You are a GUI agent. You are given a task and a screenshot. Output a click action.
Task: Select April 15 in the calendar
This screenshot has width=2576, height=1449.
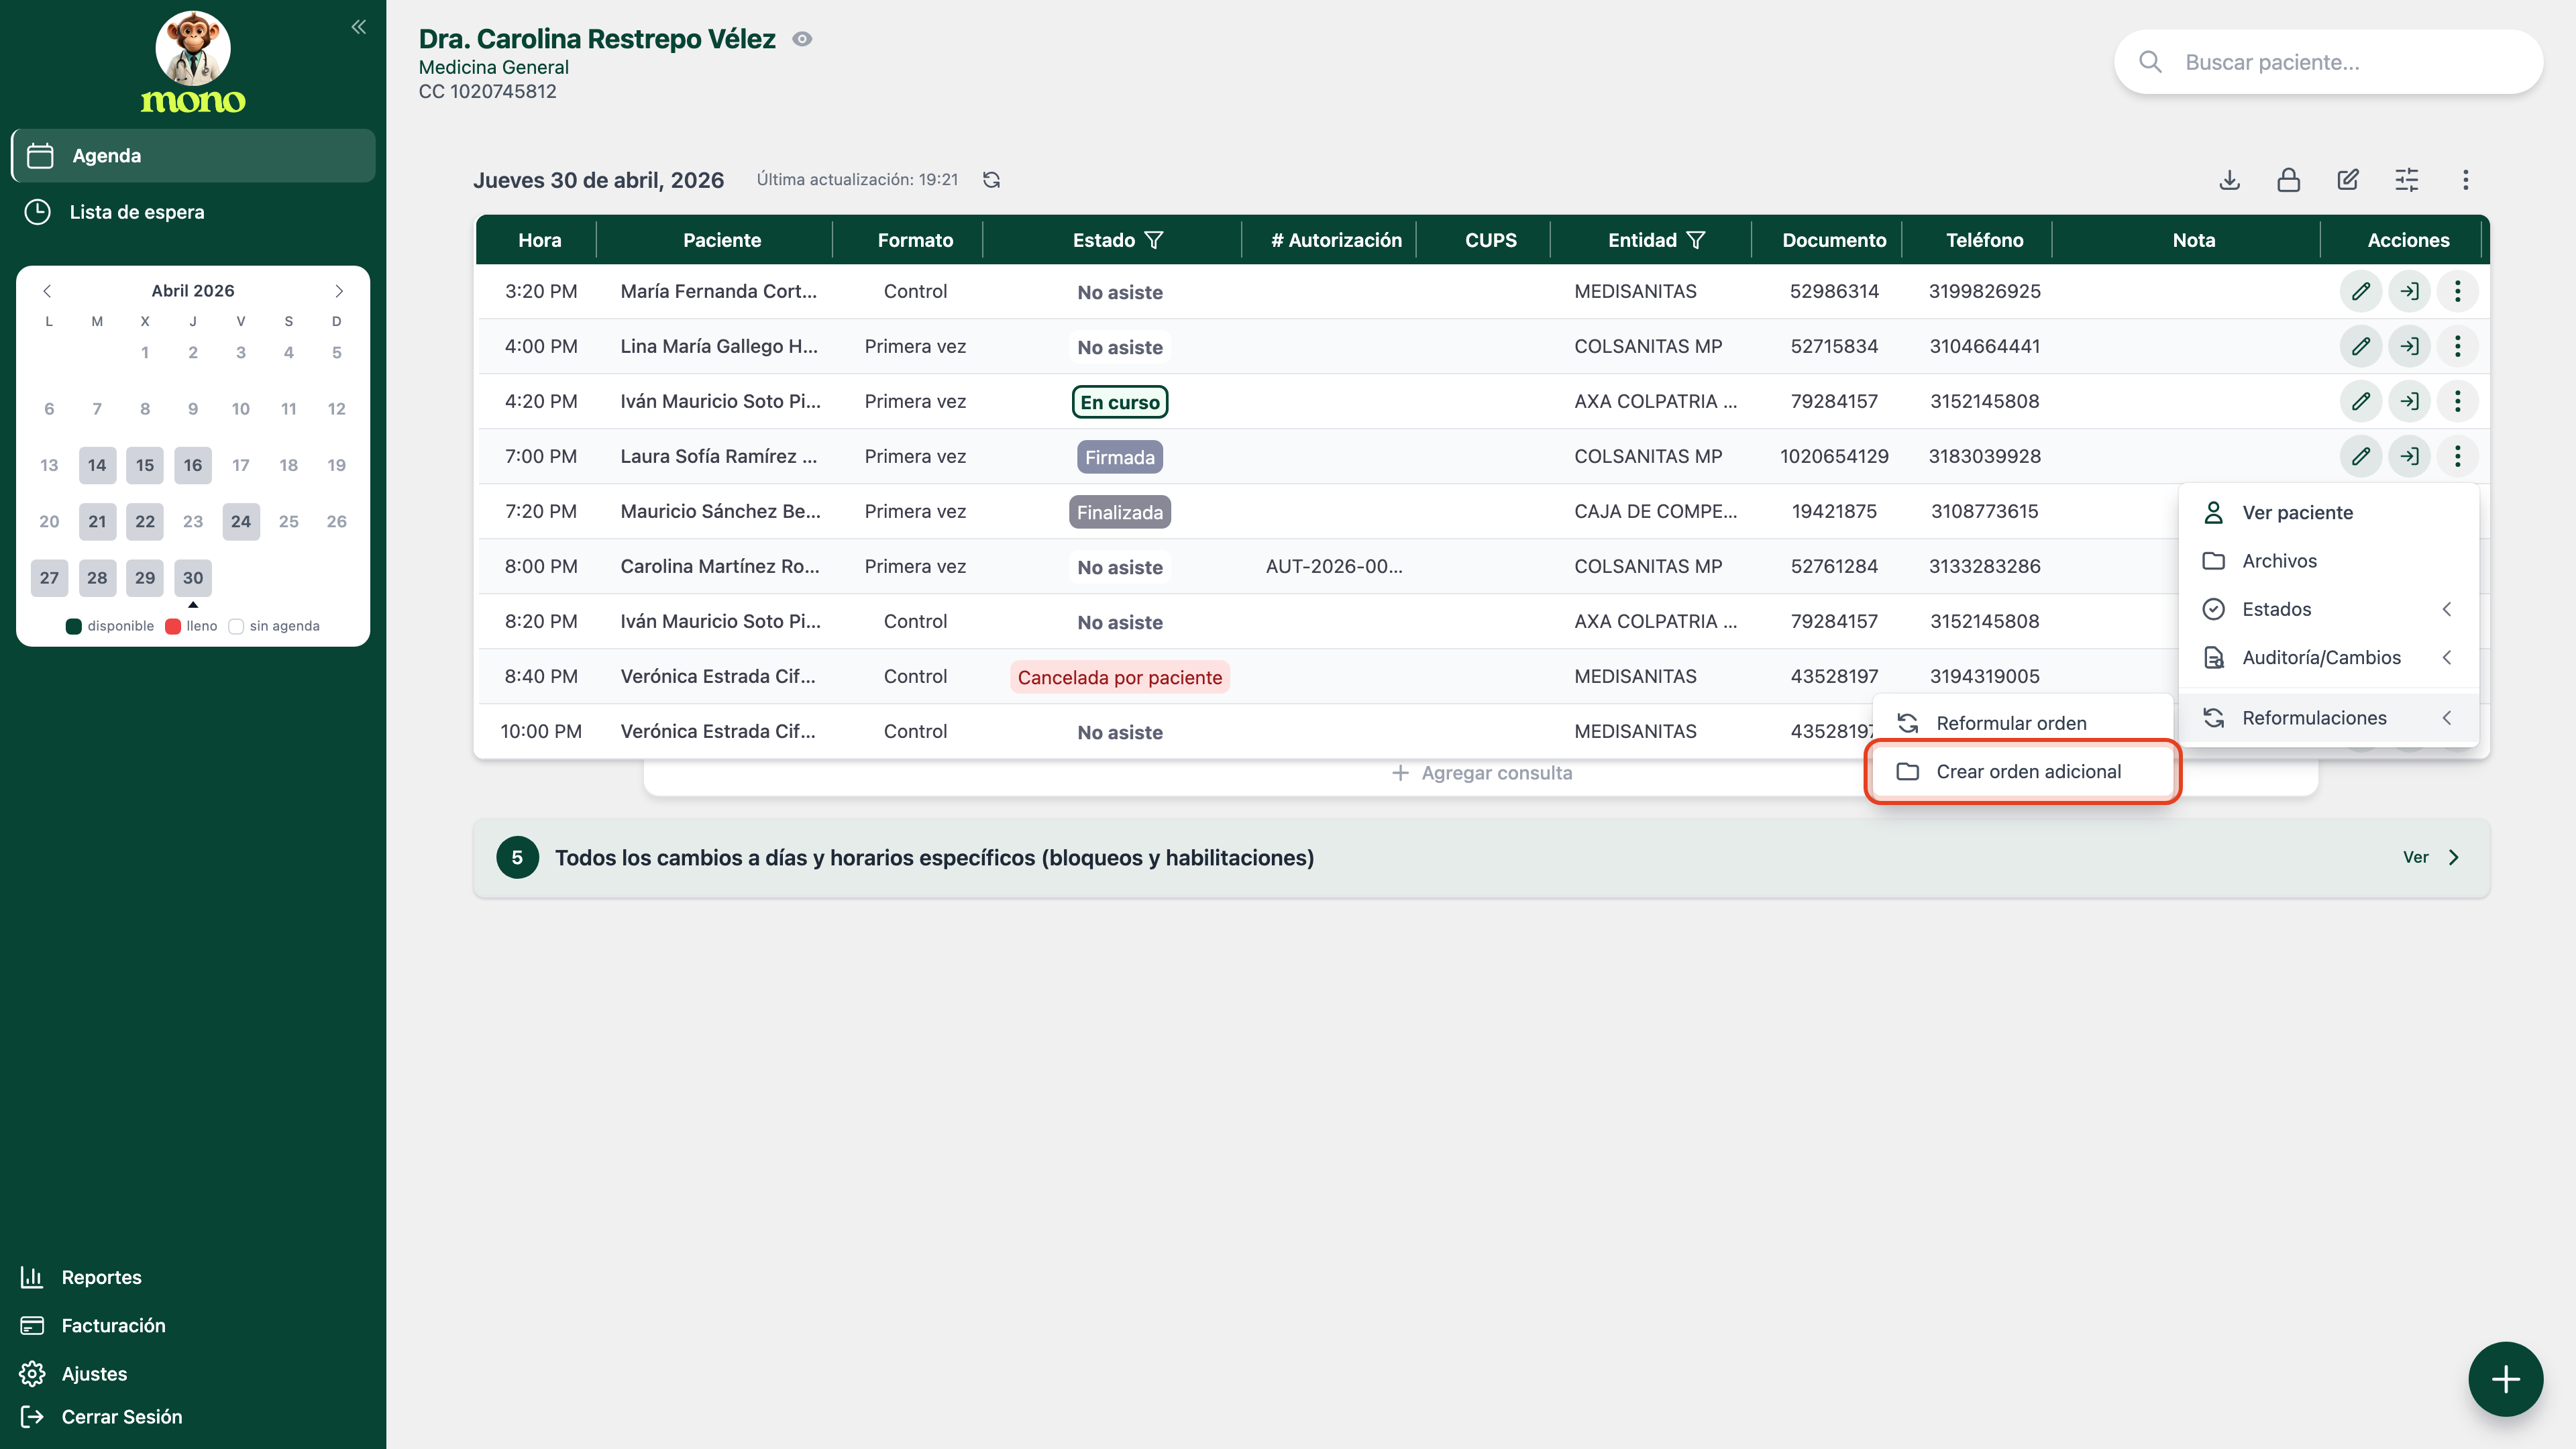point(145,465)
